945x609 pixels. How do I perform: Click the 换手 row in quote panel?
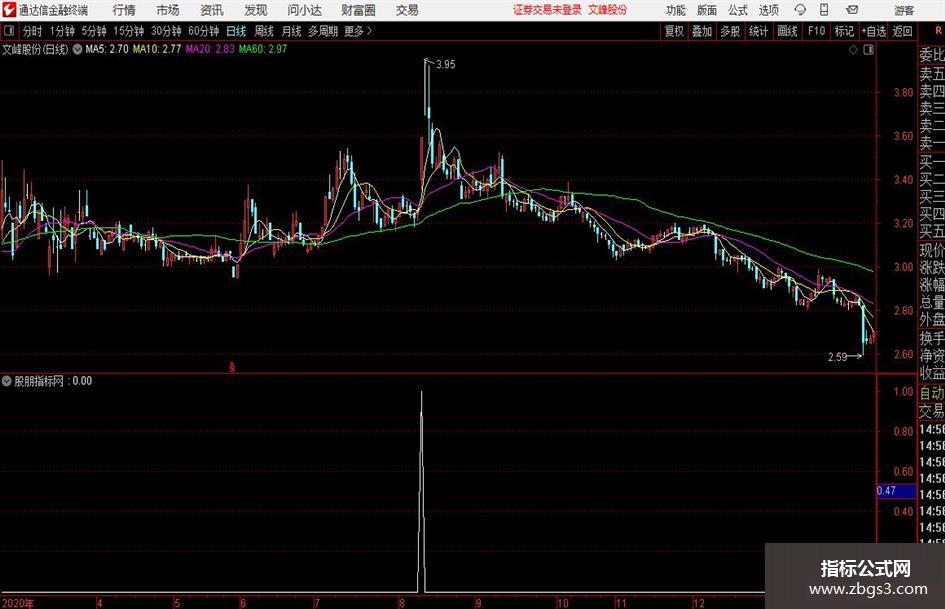click(931, 338)
